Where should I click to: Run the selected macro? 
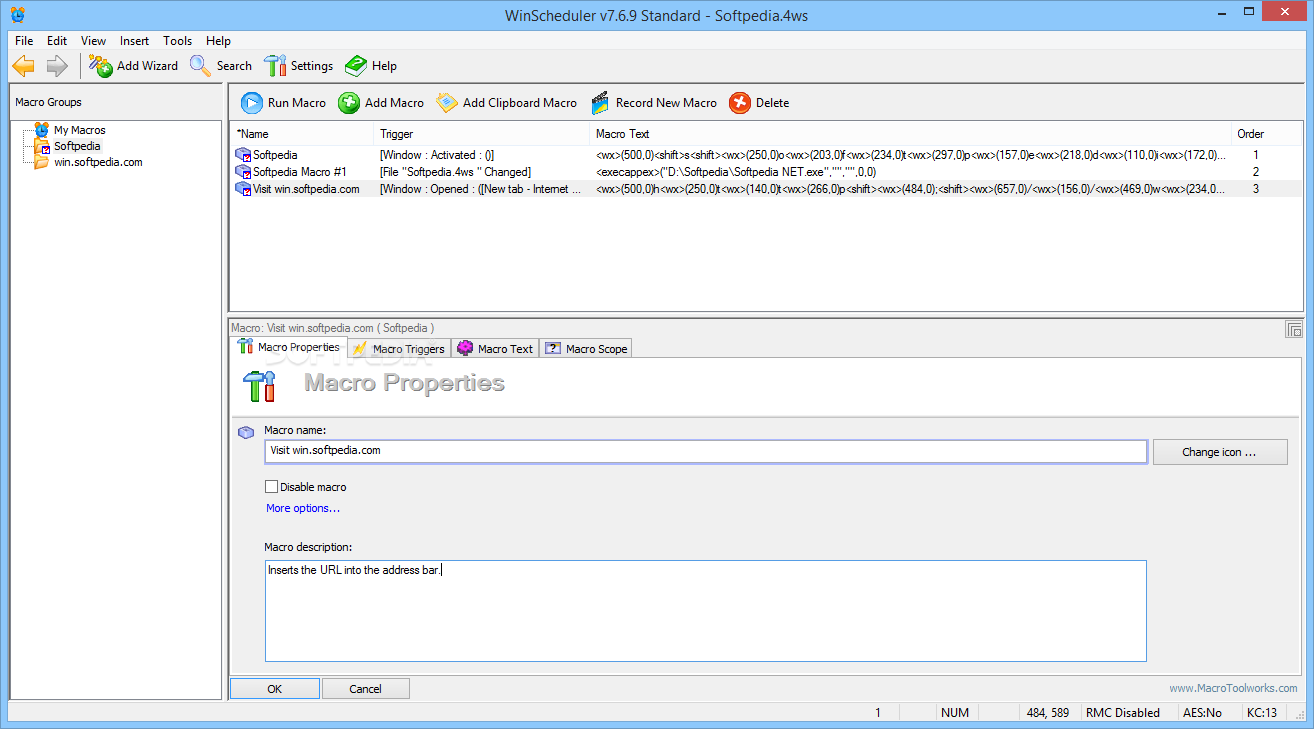click(x=284, y=103)
